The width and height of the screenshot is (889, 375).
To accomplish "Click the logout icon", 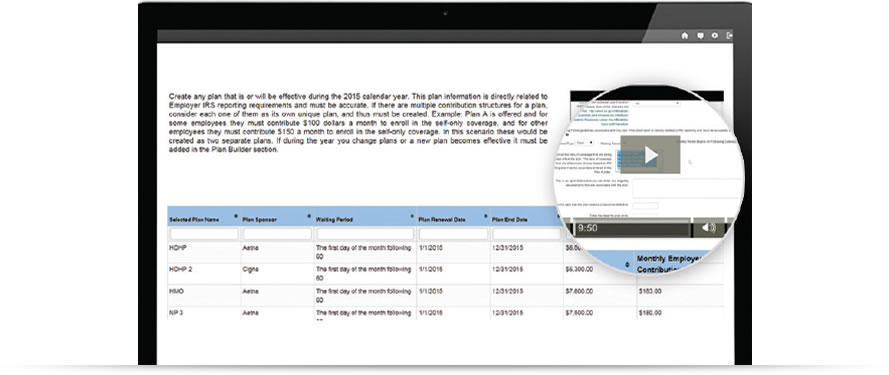I will point(730,36).
